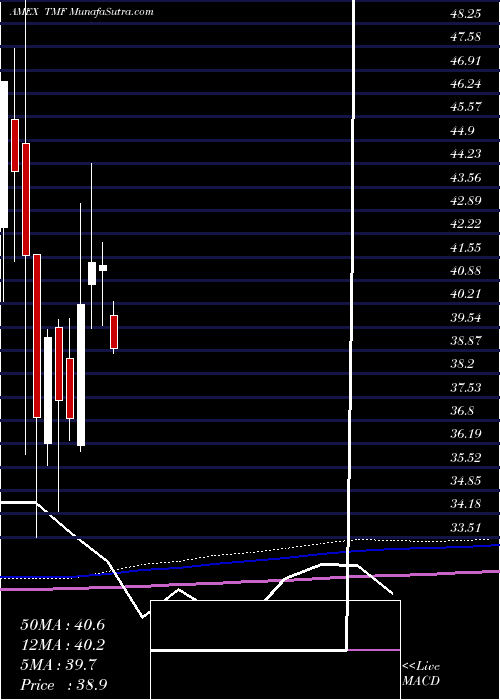Click the 37.53 price axis label

pyautogui.click(x=465, y=387)
